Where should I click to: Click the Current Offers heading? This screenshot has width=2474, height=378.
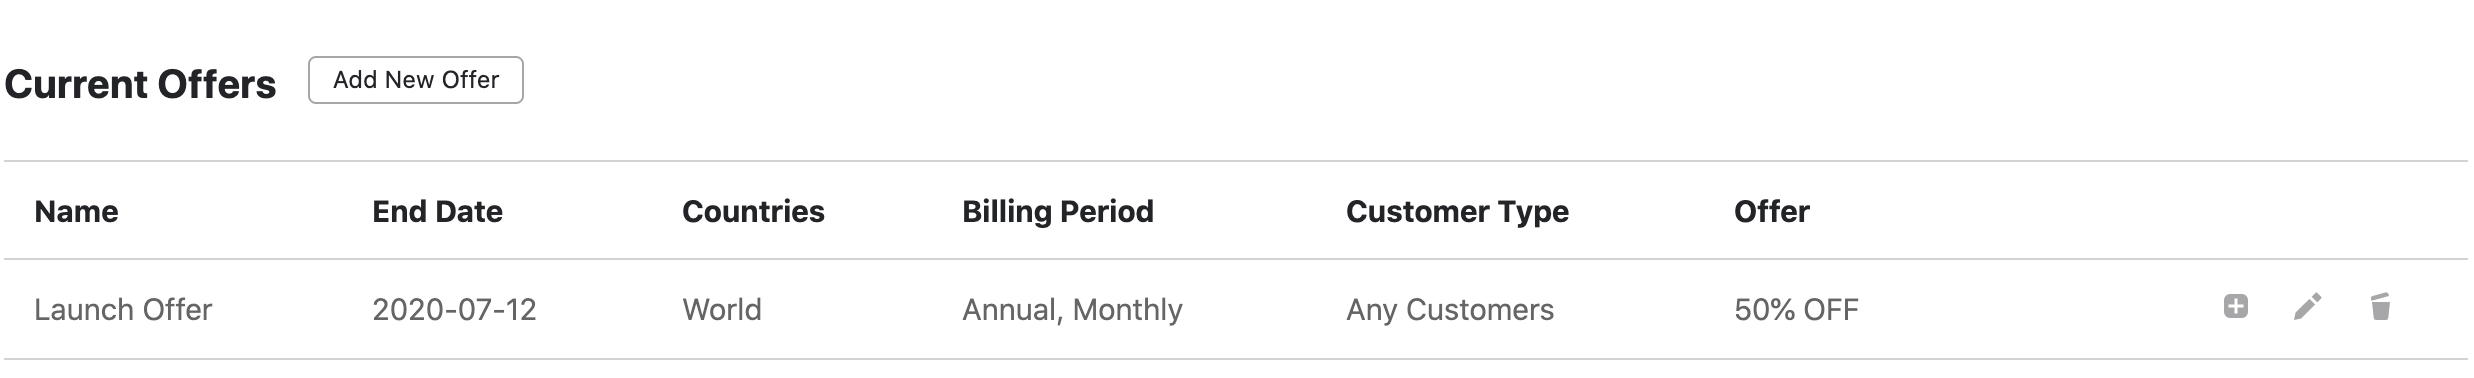(x=140, y=84)
